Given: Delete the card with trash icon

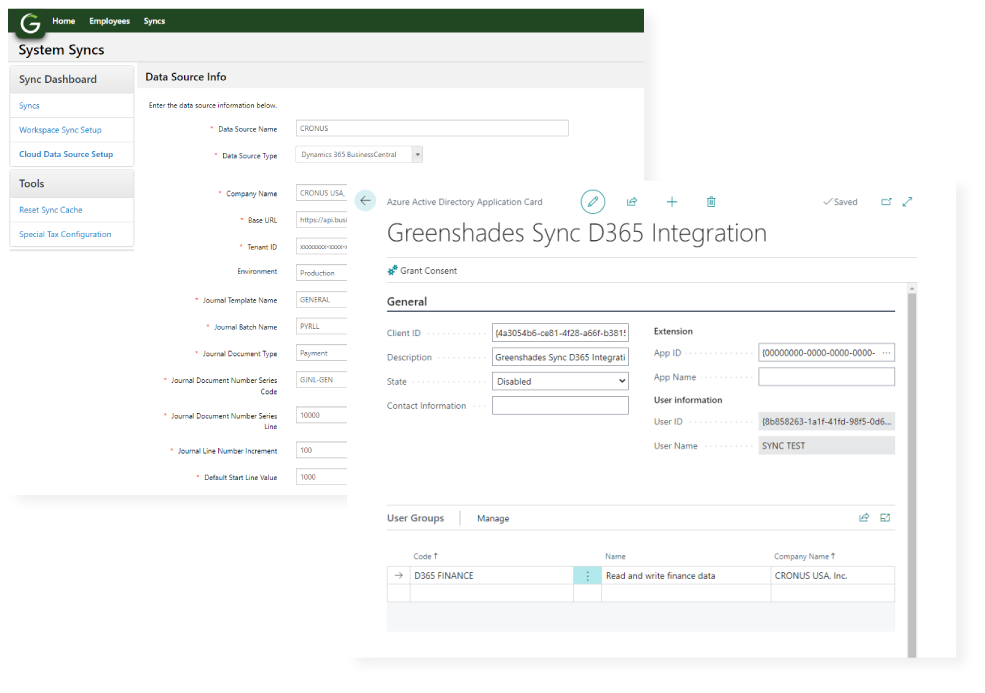Looking at the screenshot, I should pos(710,202).
